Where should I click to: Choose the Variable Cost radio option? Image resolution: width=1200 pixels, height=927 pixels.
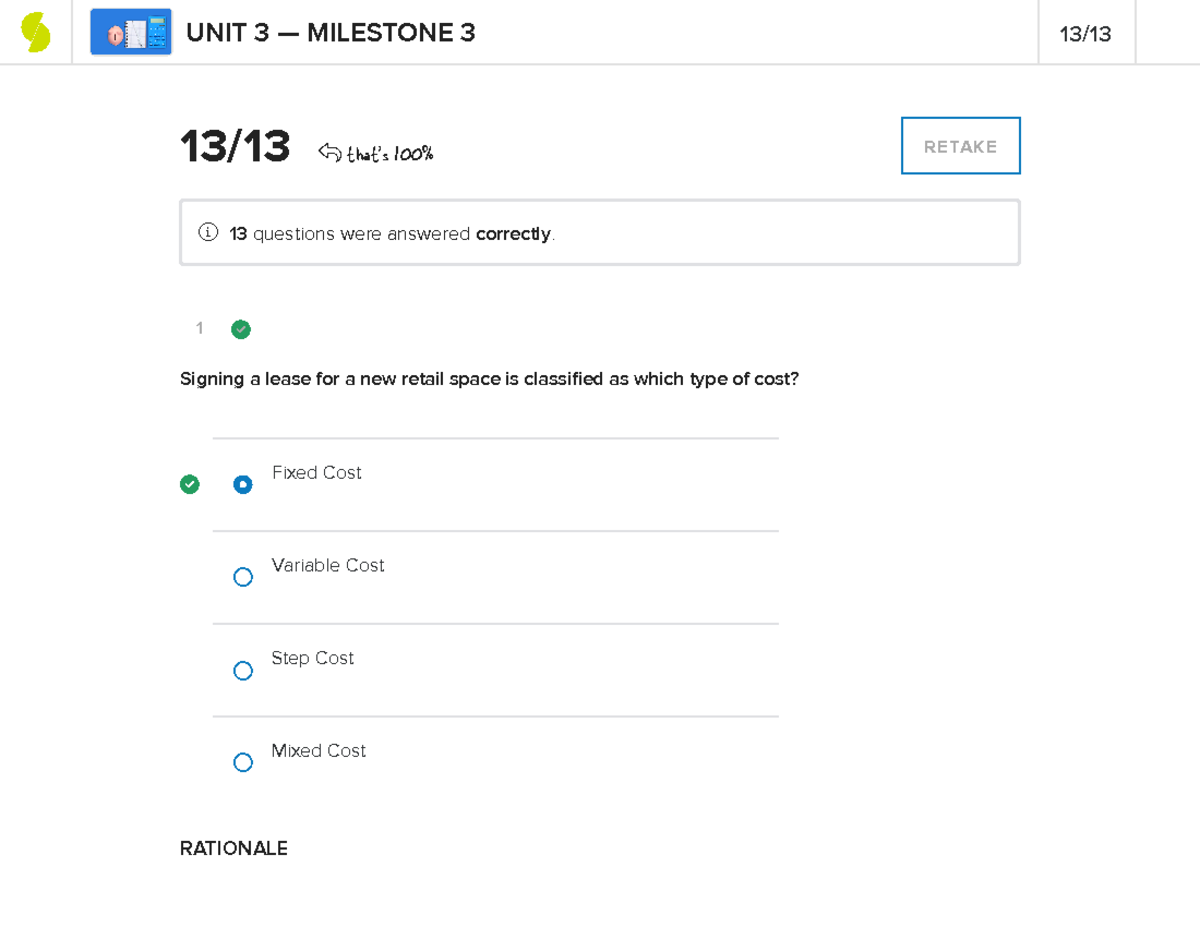[243, 577]
